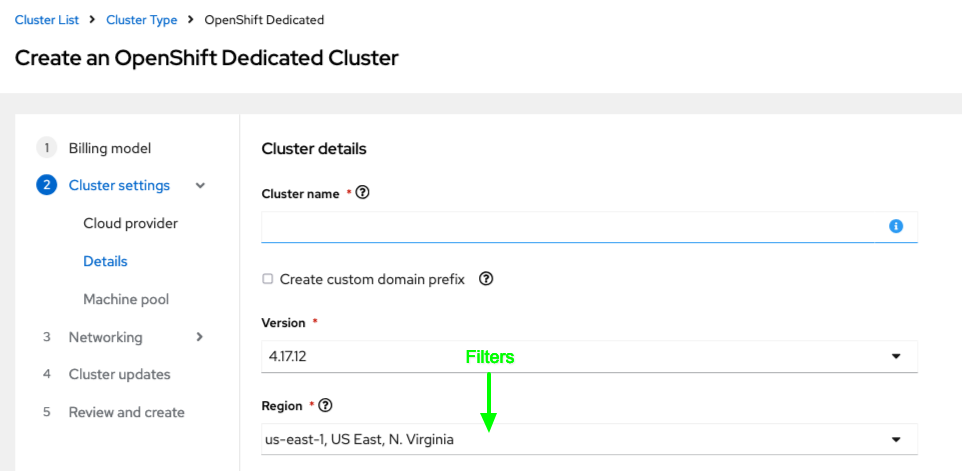Click the info icon in Cluster name field

click(896, 227)
